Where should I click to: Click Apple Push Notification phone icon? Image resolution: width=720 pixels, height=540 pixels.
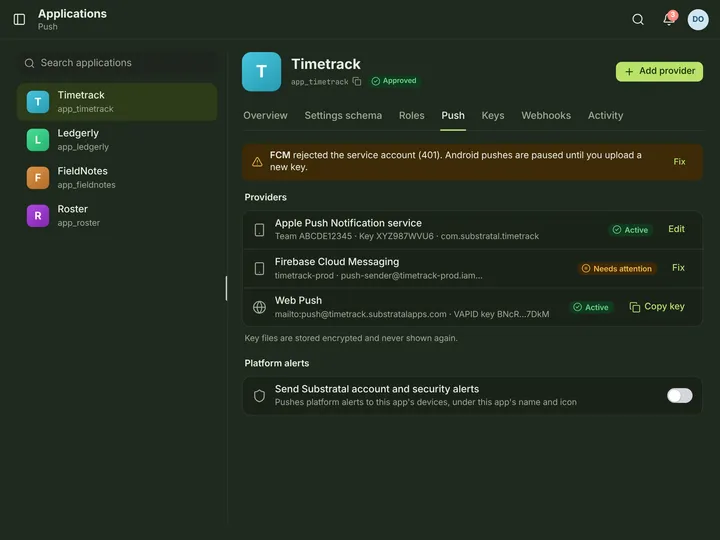coord(259,230)
